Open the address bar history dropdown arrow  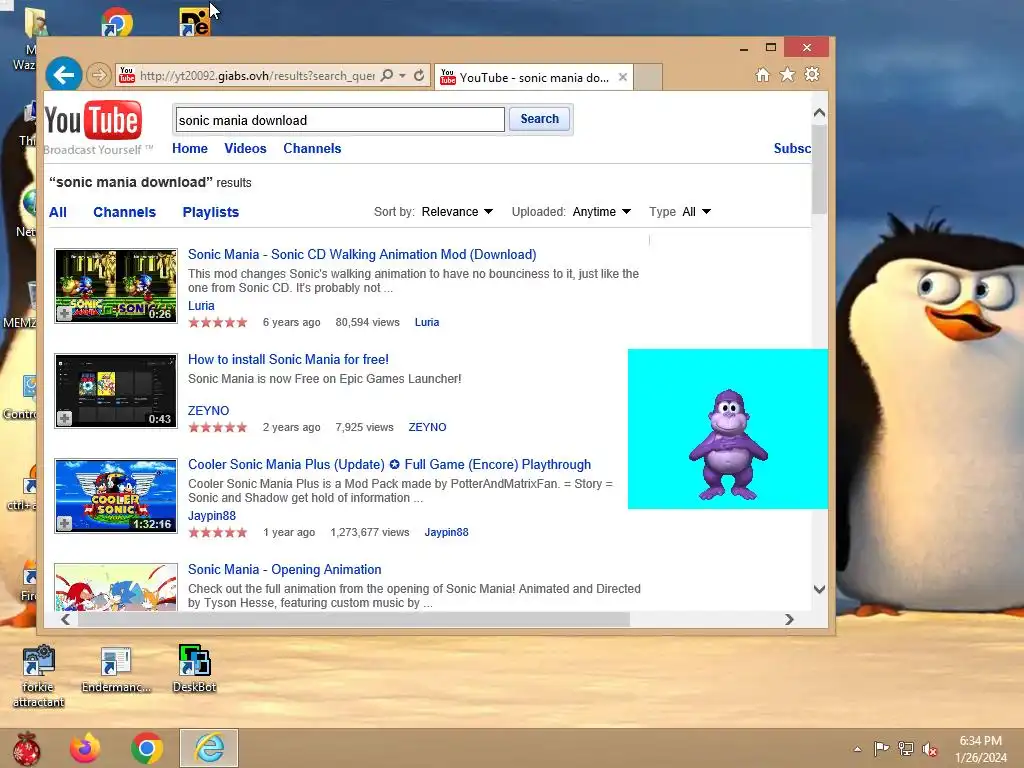coord(403,76)
